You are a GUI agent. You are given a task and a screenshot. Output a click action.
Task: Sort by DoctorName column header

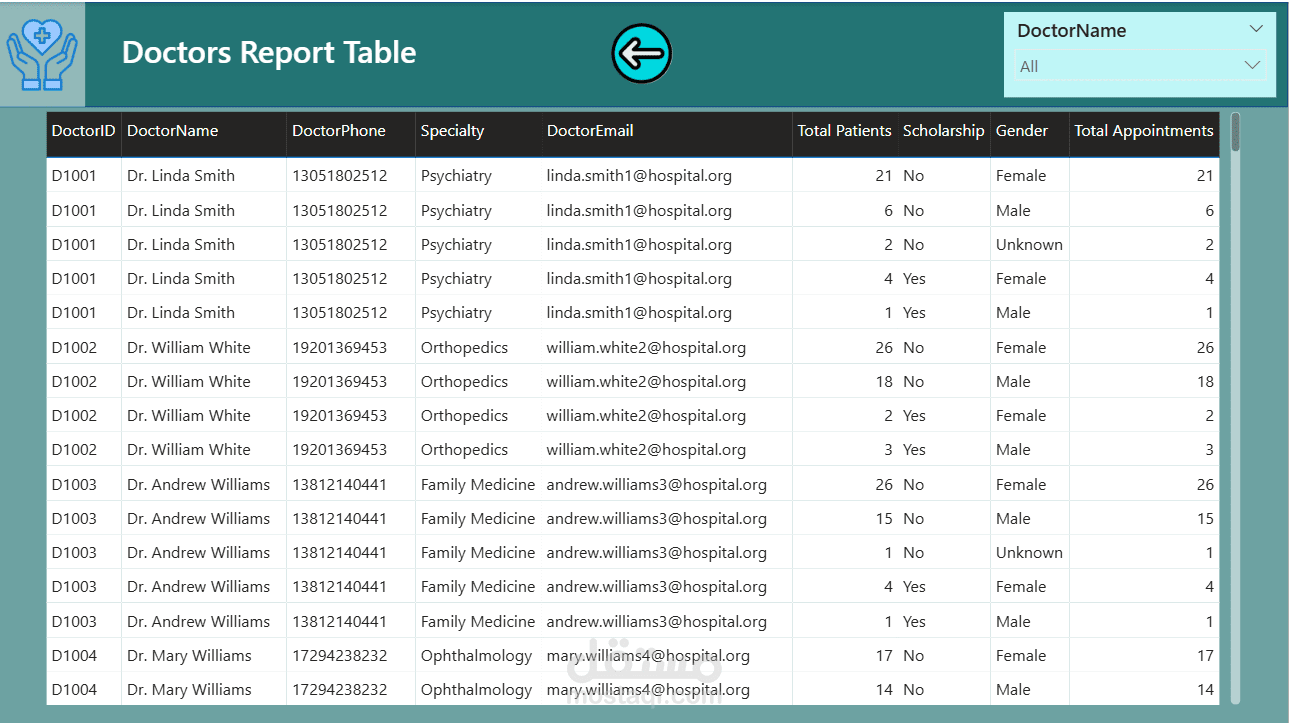coord(172,131)
